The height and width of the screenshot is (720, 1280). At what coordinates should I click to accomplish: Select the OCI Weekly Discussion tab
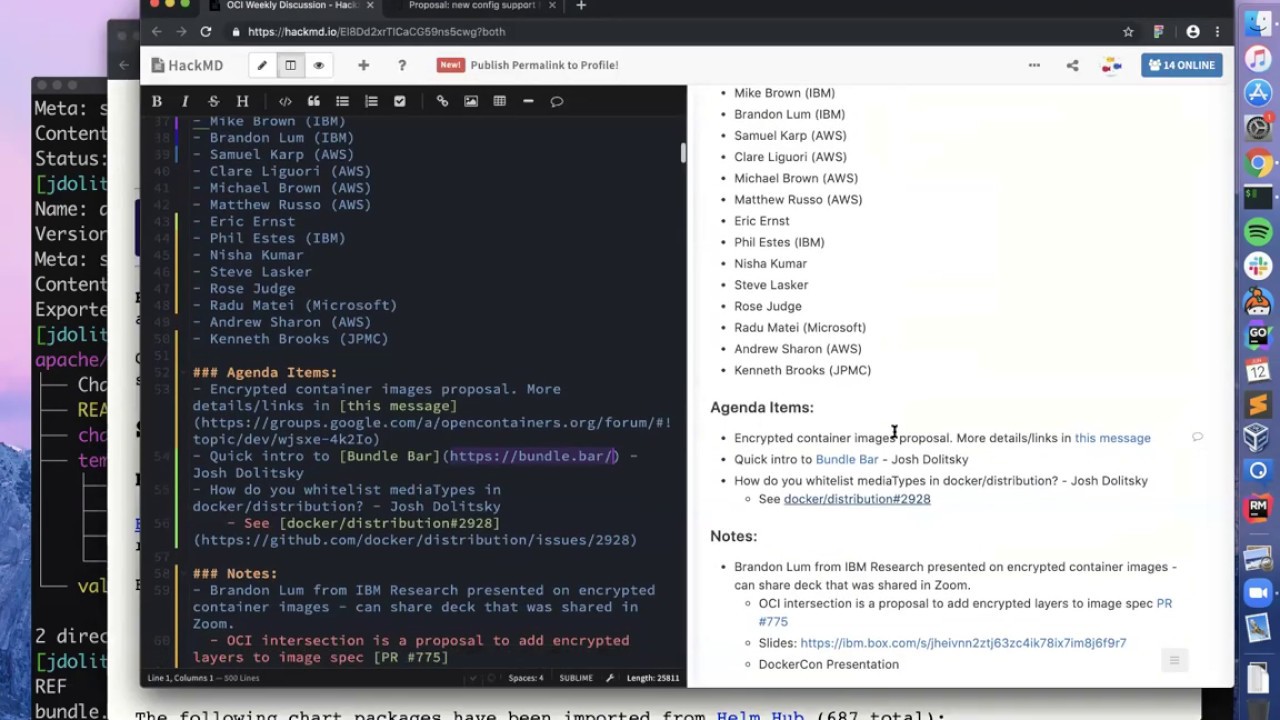(x=292, y=6)
